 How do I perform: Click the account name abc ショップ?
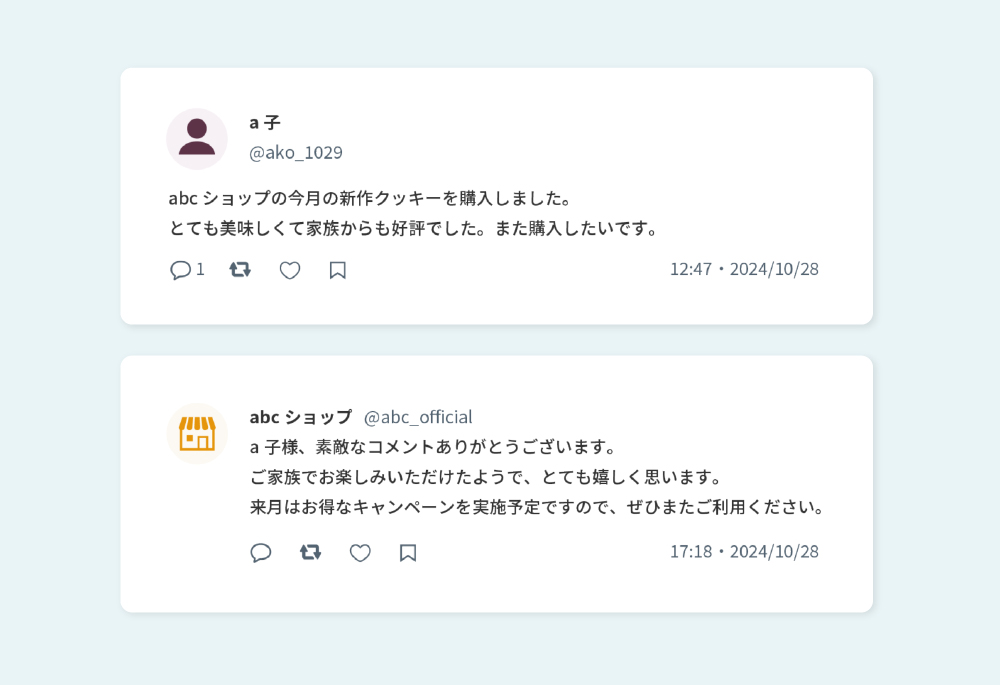tap(300, 417)
